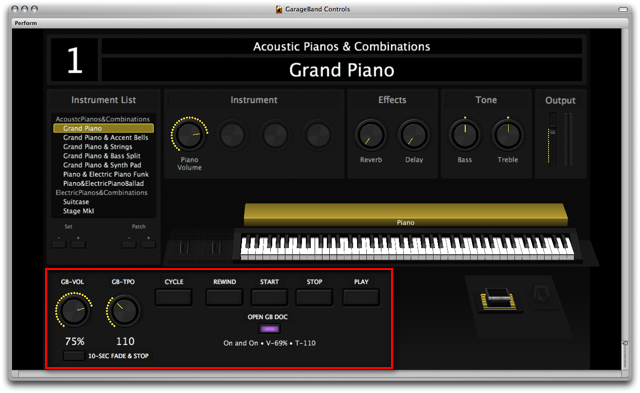The height and width of the screenshot is (393, 640).
Task: Toggle the 10-SEC FADE & STOP button
Action: coord(74,355)
